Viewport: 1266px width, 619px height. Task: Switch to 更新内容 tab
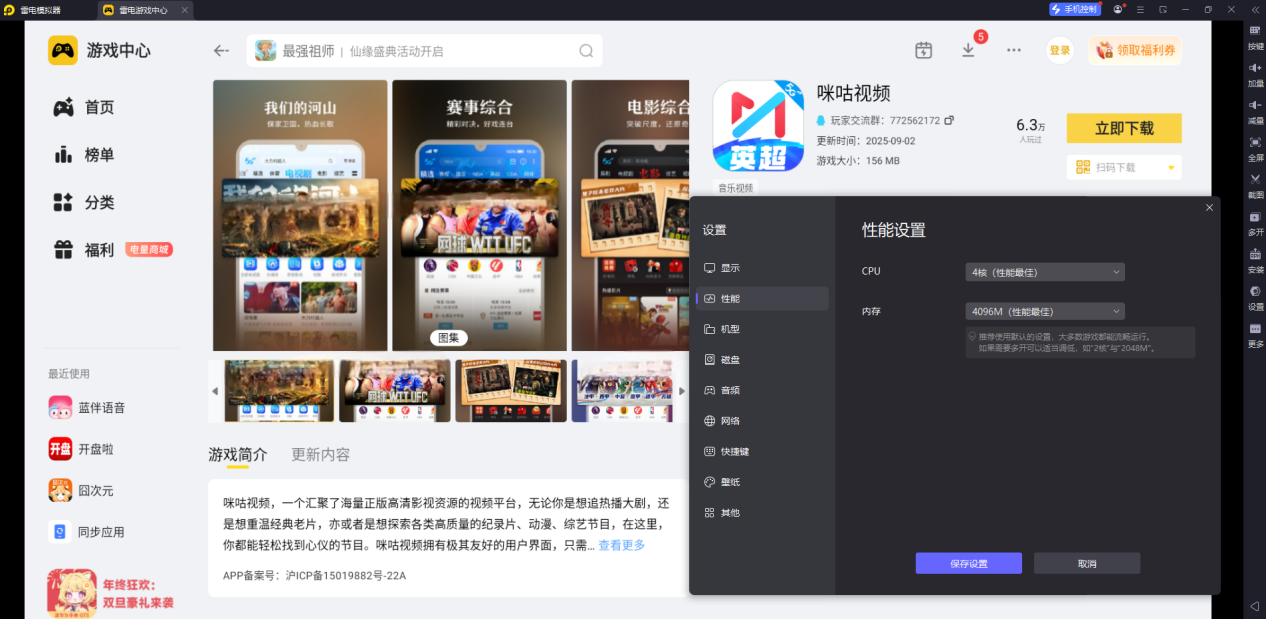click(x=320, y=454)
